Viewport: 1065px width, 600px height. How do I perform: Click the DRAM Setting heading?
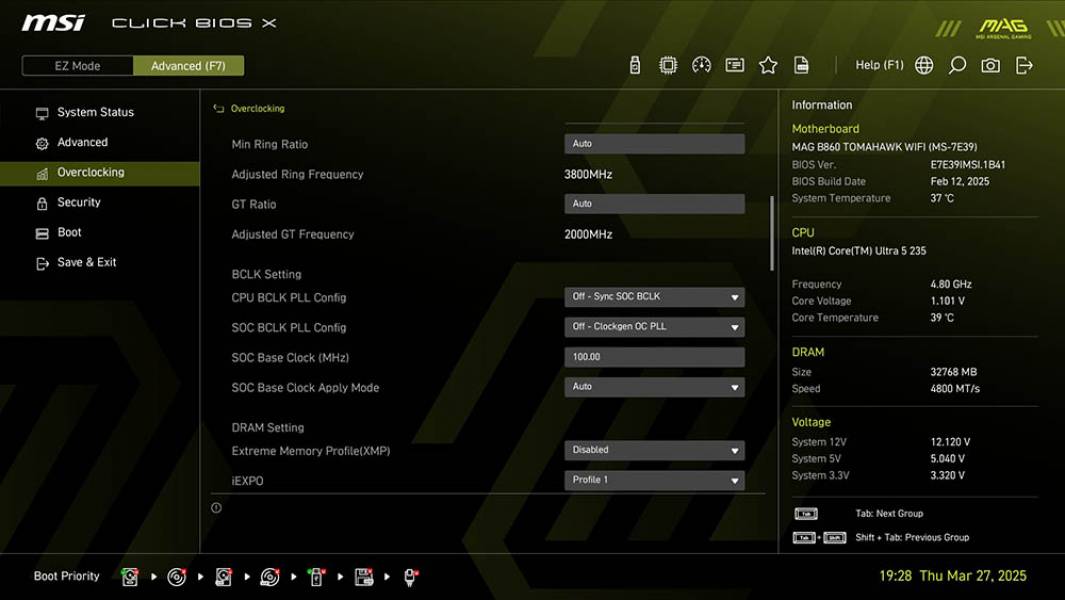click(x=268, y=428)
